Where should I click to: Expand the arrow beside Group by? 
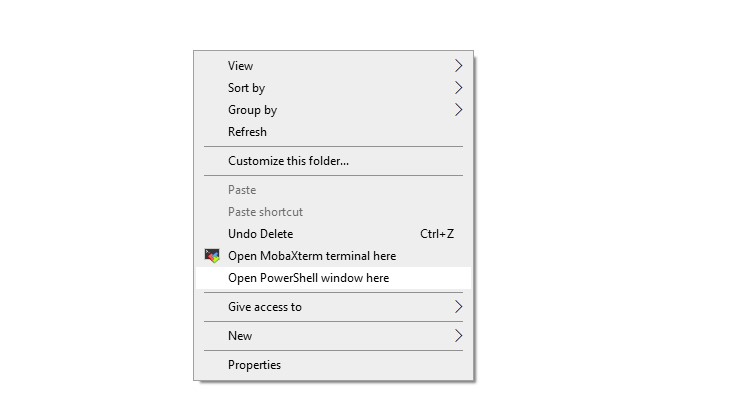[x=458, y=110]
